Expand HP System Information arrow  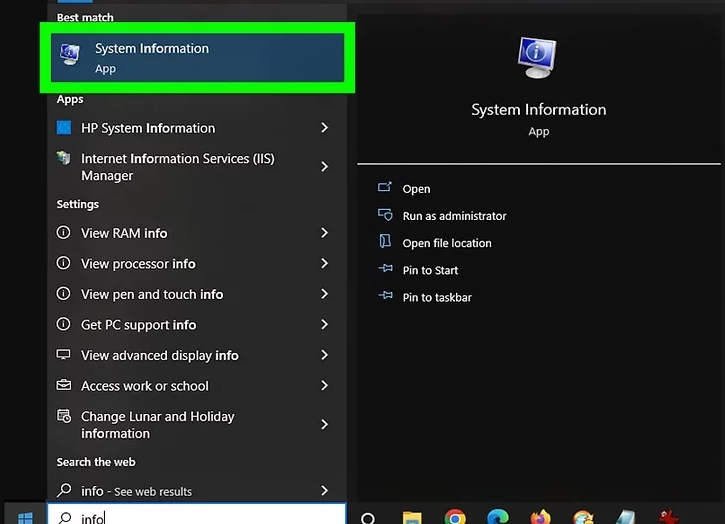(325, 128)
